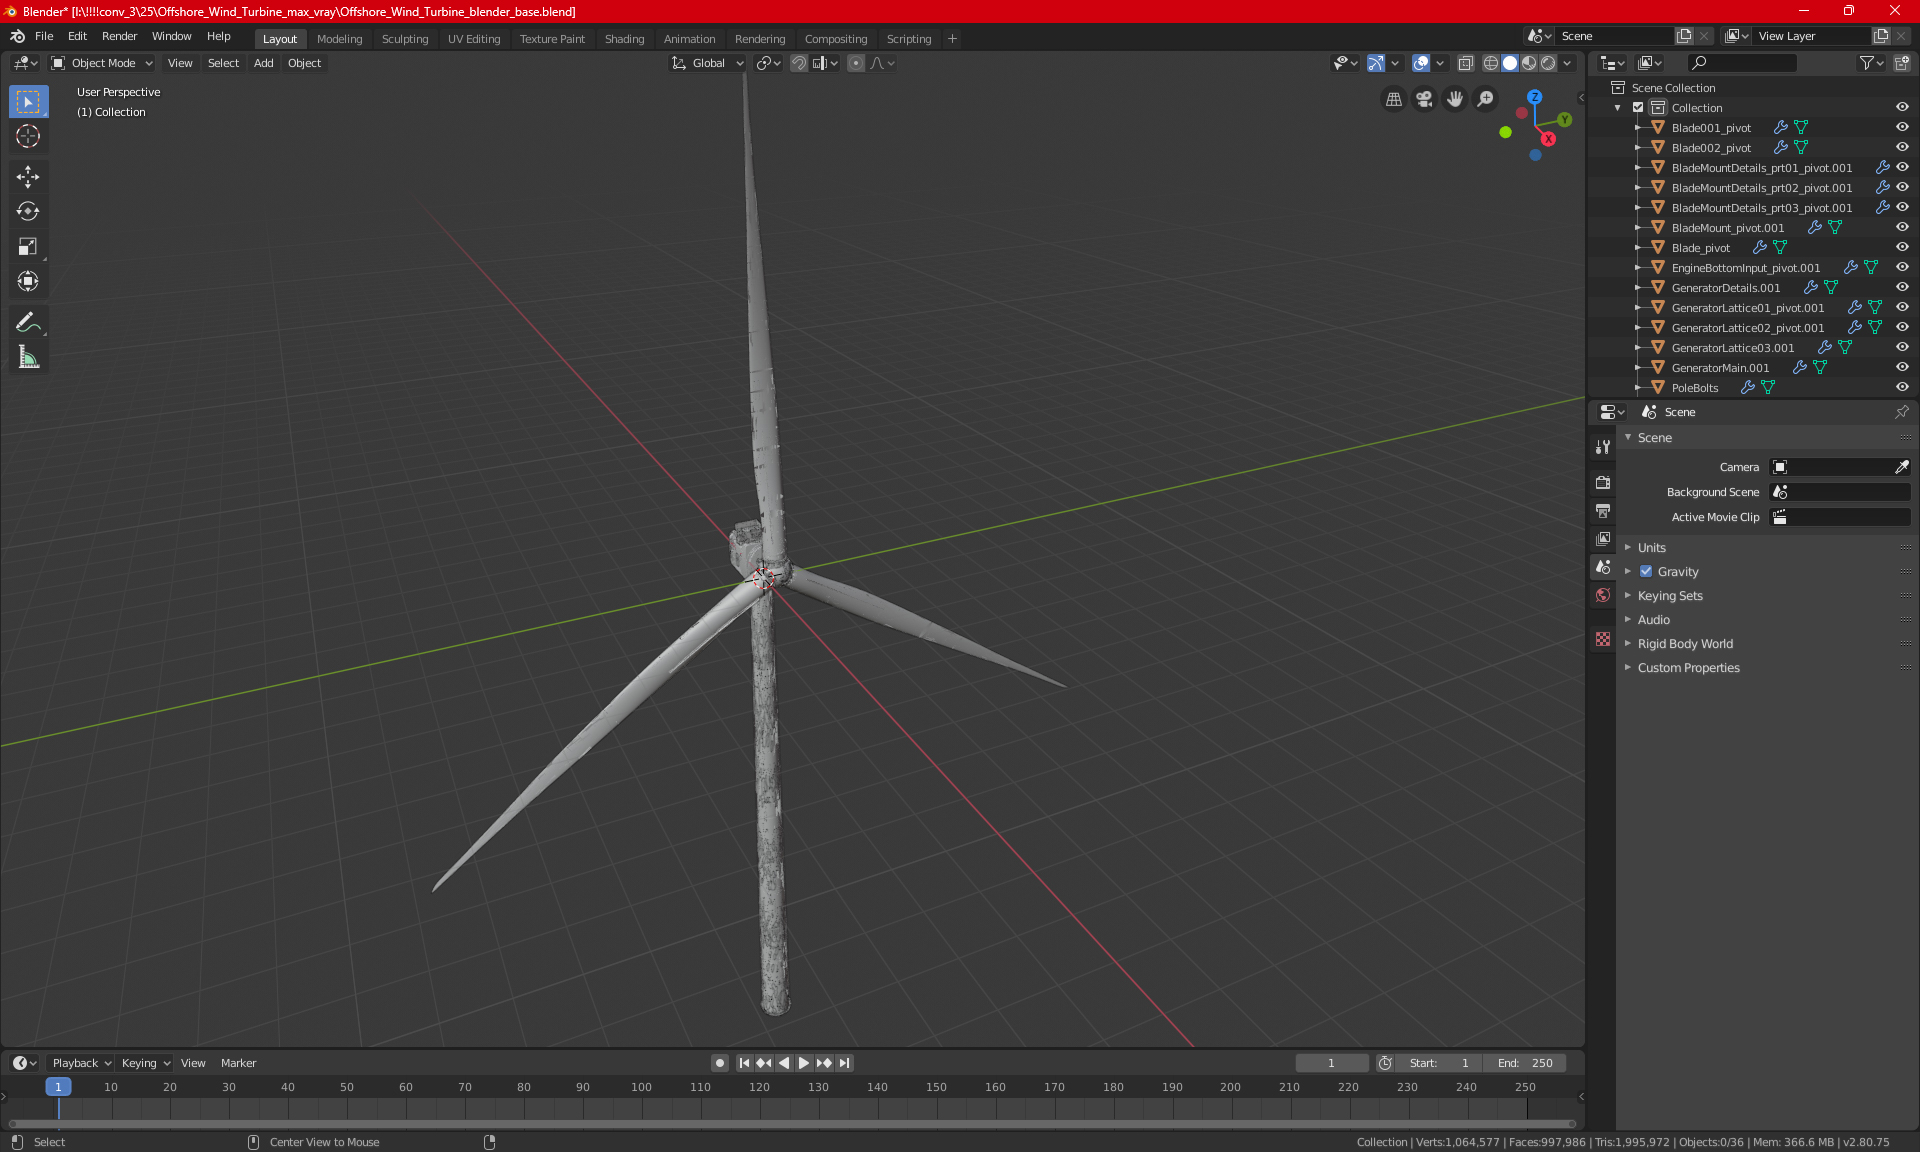
Task: Toggle the camera view icon
Action: point(1424,99)
